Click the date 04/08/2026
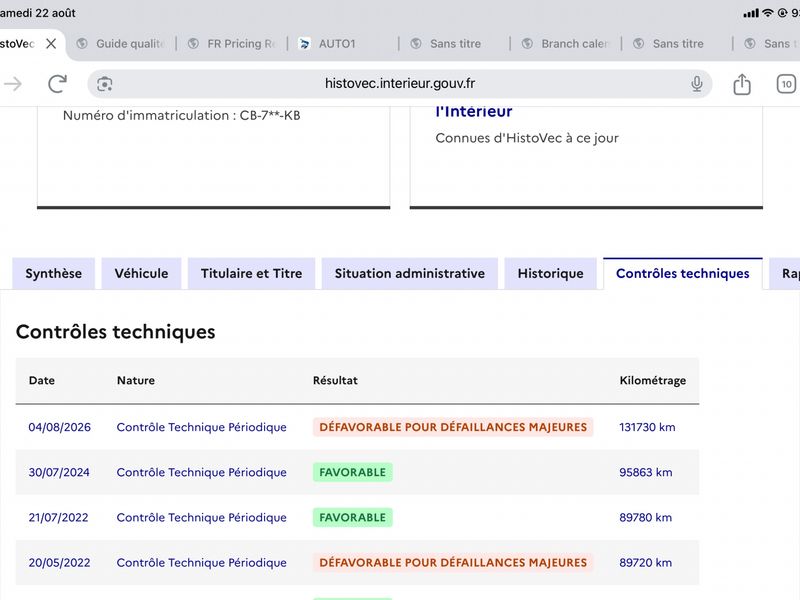Viewport: 800px width, 600px height. pyautogui.click(x=60, y=427)
